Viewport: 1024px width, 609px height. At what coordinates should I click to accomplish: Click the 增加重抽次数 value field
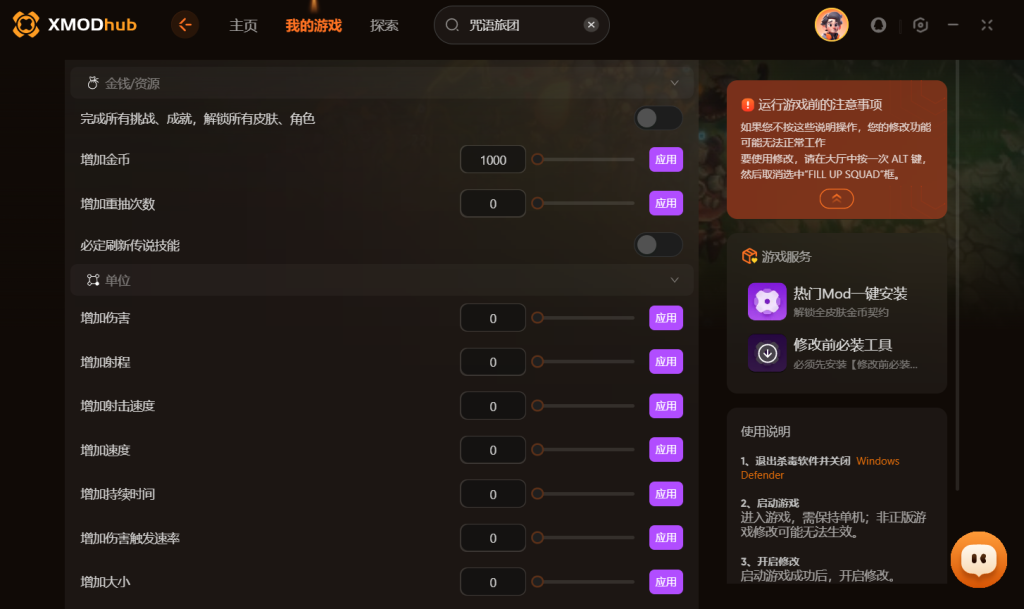(493, 204)
